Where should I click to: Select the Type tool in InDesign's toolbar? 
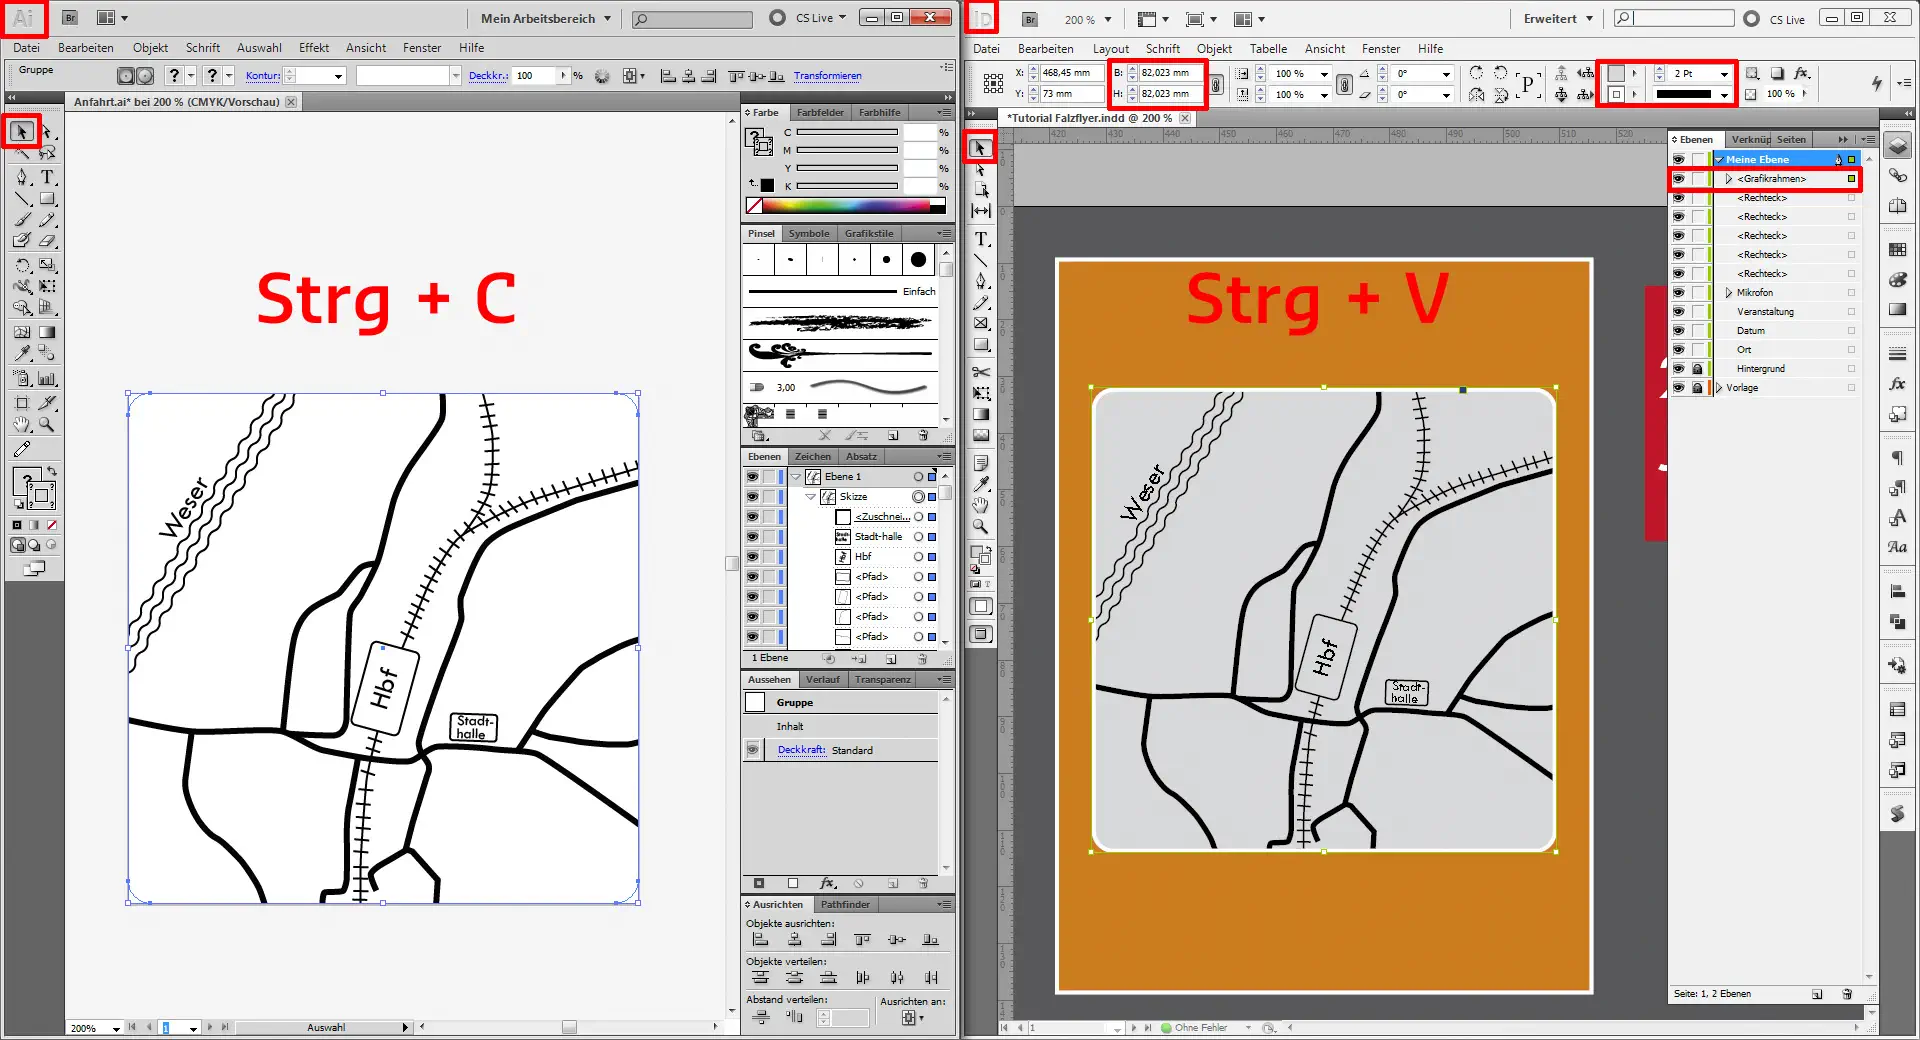pyautogui.click(x=981, y=238)
